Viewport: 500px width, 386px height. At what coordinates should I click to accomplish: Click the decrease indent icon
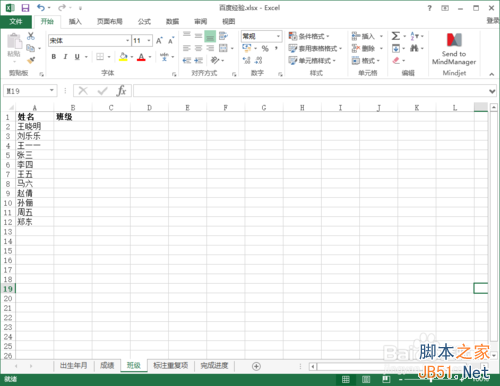click(x=187, y=60)
